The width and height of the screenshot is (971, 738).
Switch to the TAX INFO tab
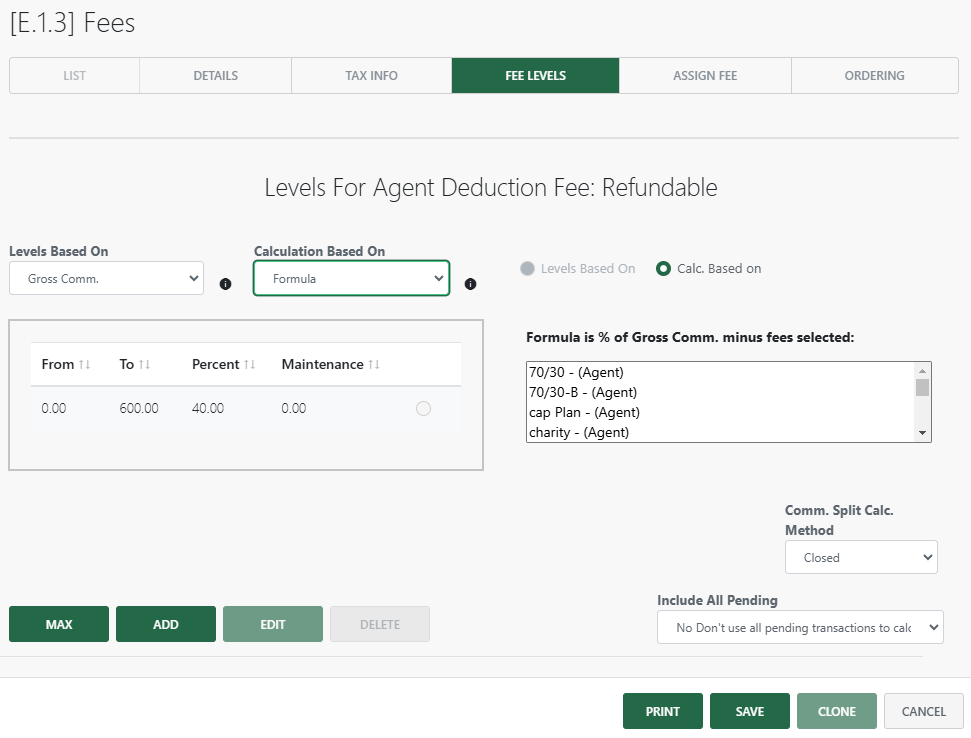coord(371,75)
